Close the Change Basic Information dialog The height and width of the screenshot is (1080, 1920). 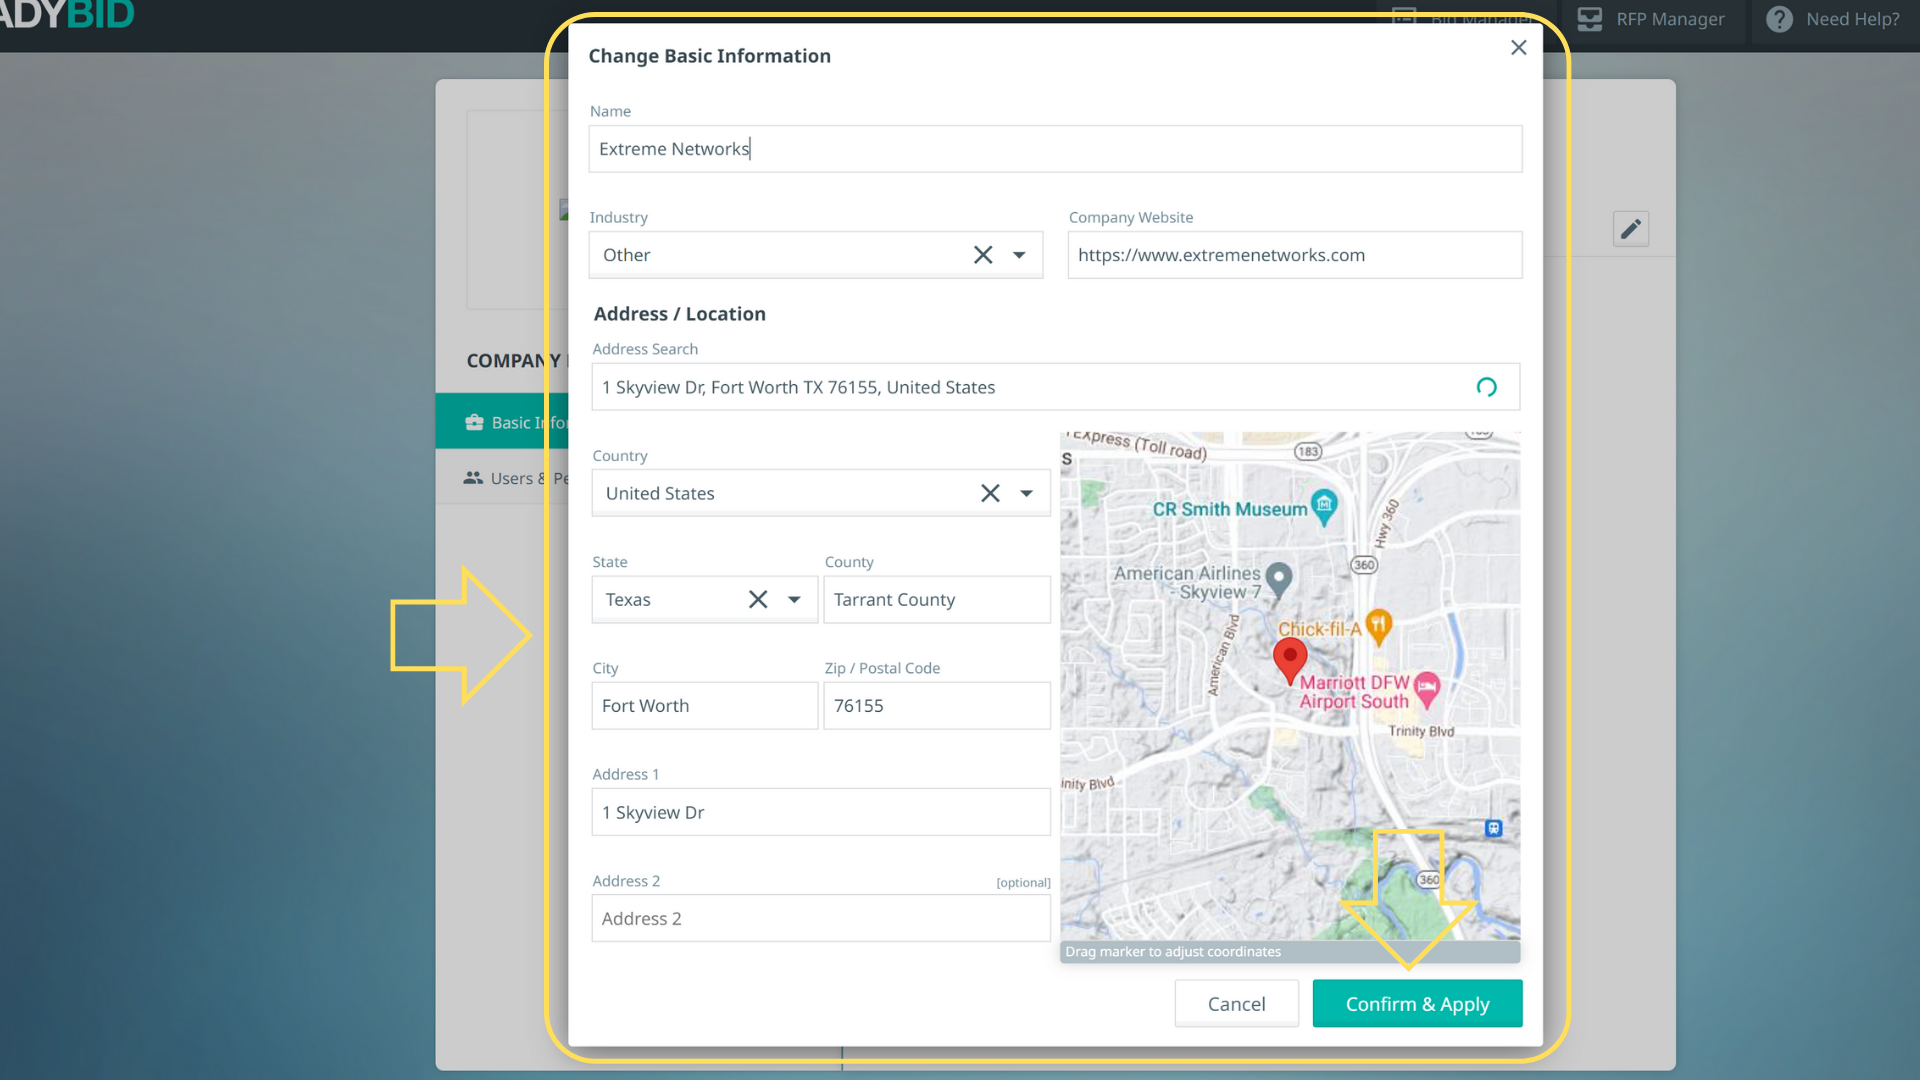tap(1518, 48)
